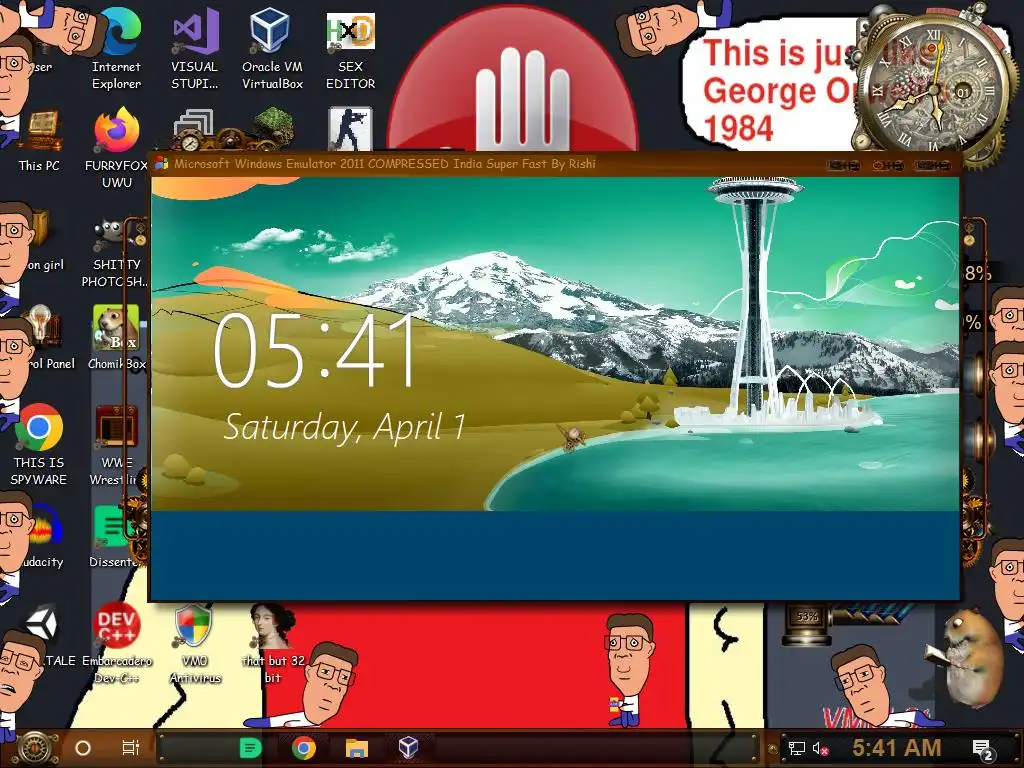Launch THIS IS SPYWARE Chrome shortcut
This screenshot has width=1024, height=768.
click(39, 445)
